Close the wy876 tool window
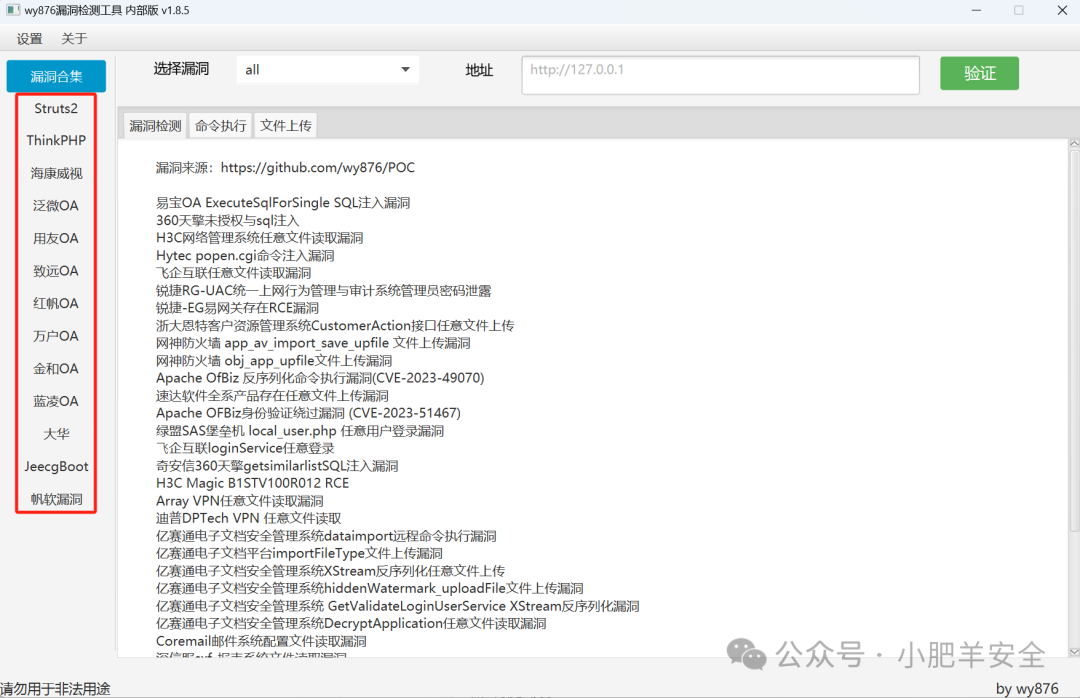1080x698 pixels. tap(1062, 10)
